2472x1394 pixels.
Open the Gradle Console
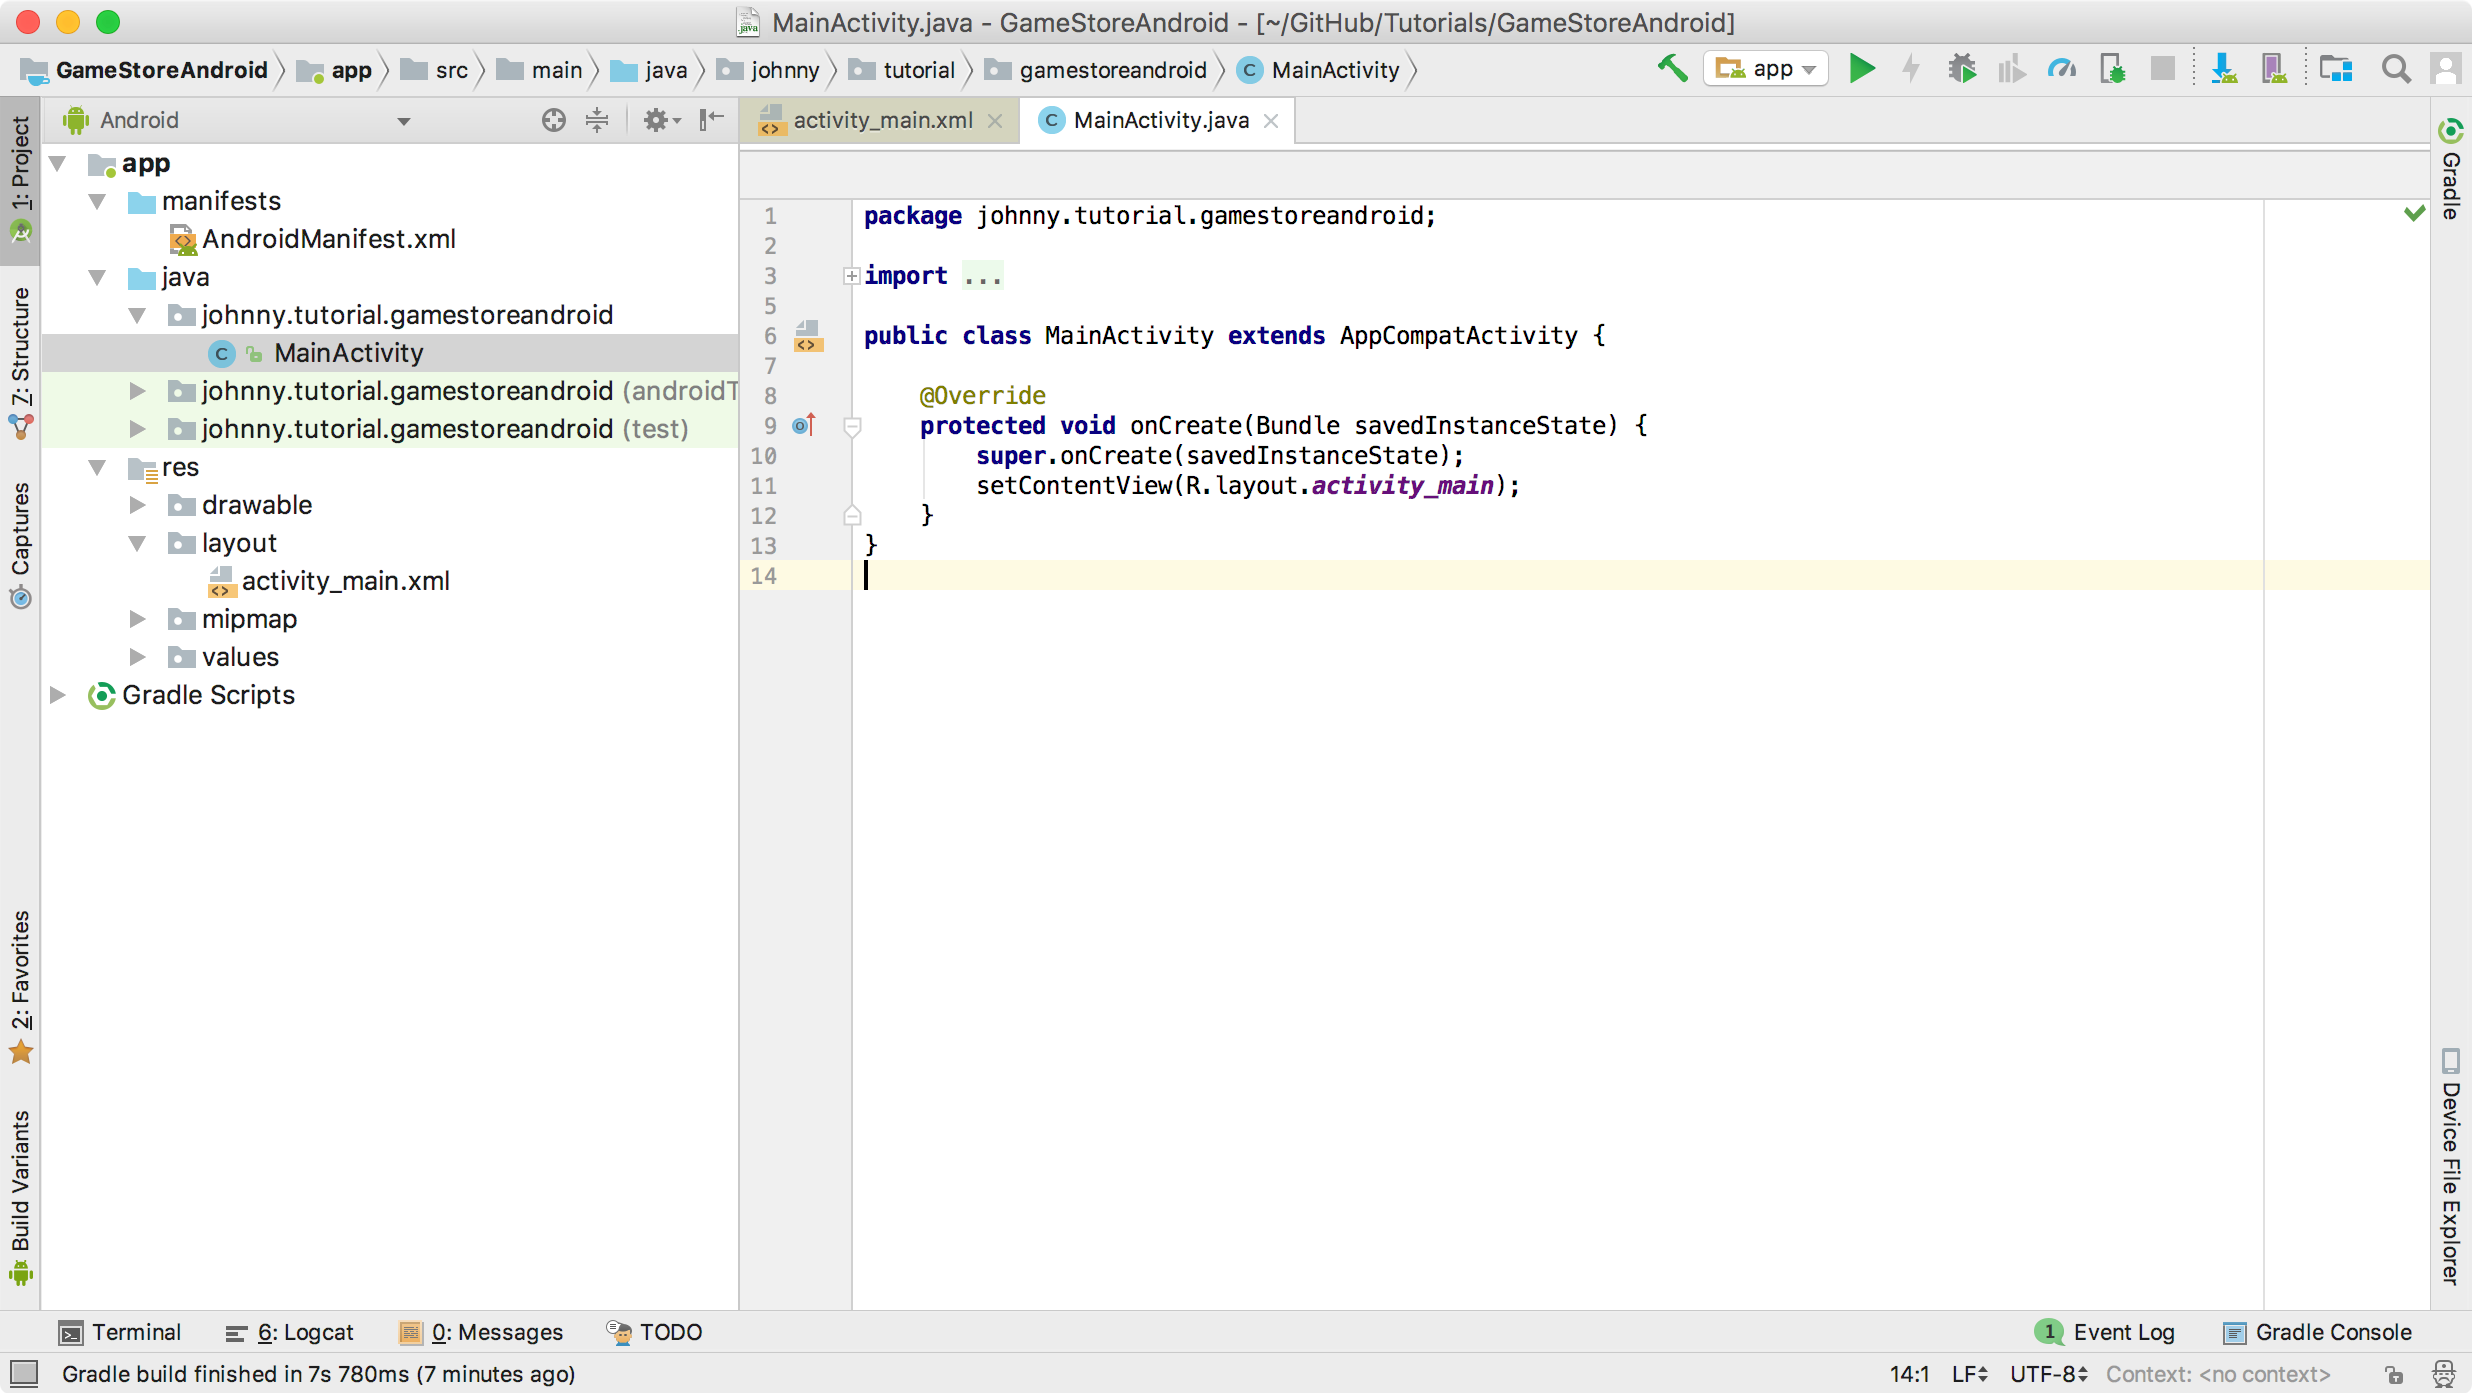coord(2318,1332)
